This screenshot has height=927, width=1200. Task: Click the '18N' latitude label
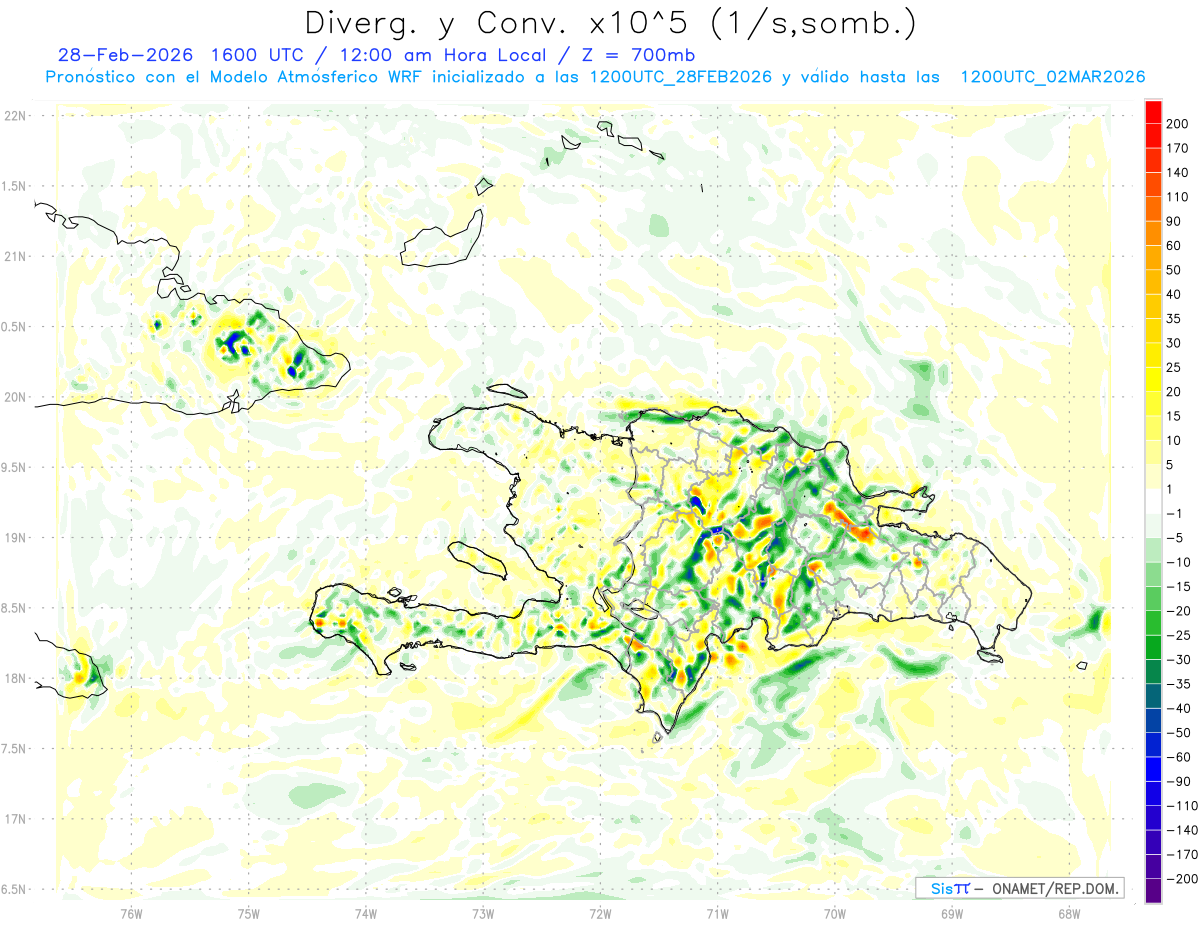(15, 678)
